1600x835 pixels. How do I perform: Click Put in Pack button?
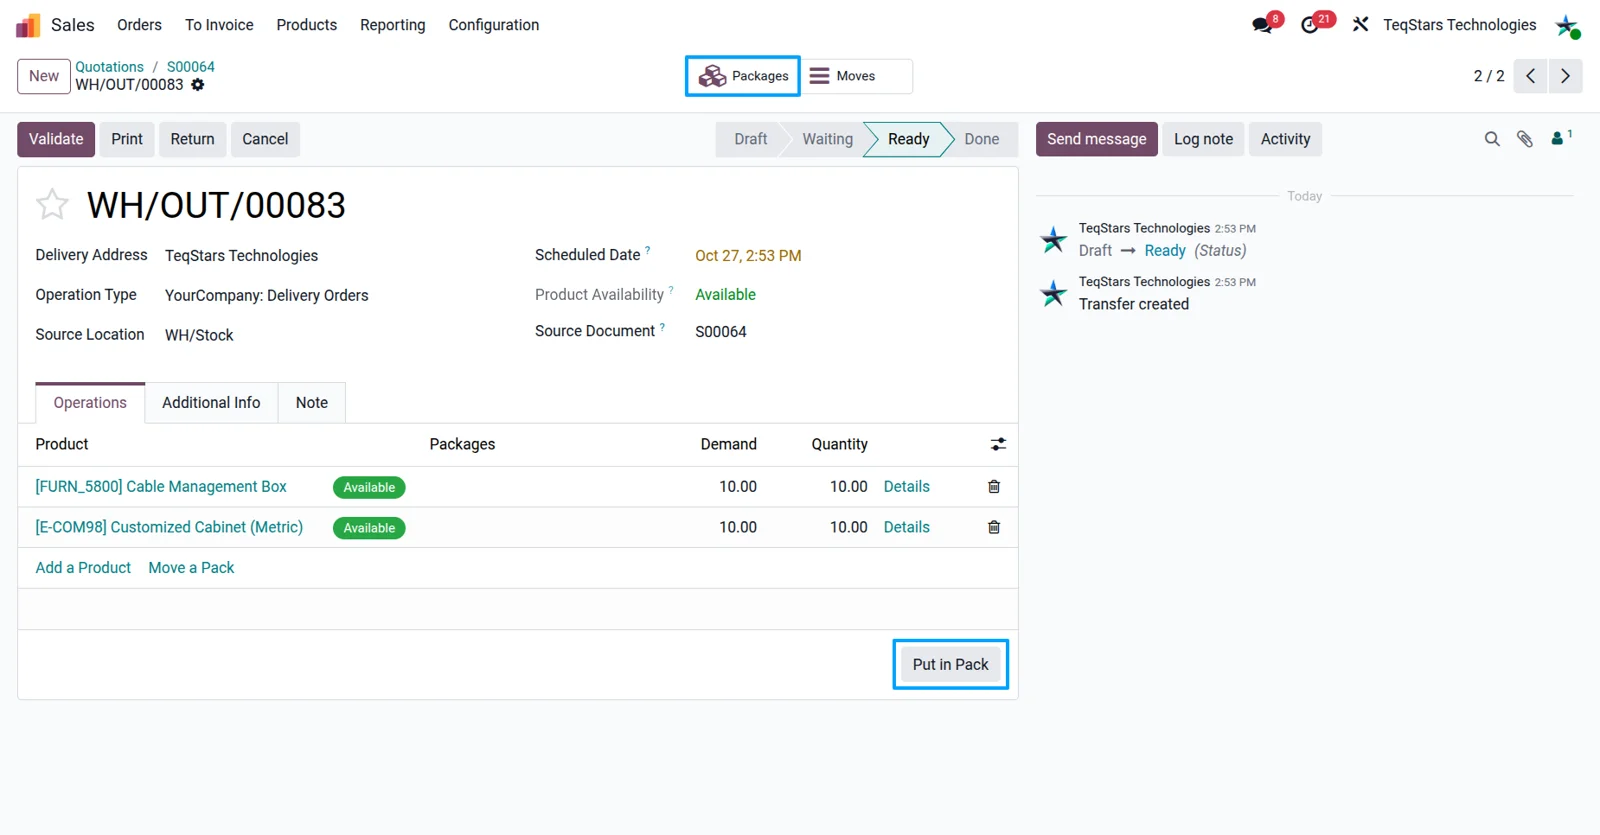click(950, 664)
